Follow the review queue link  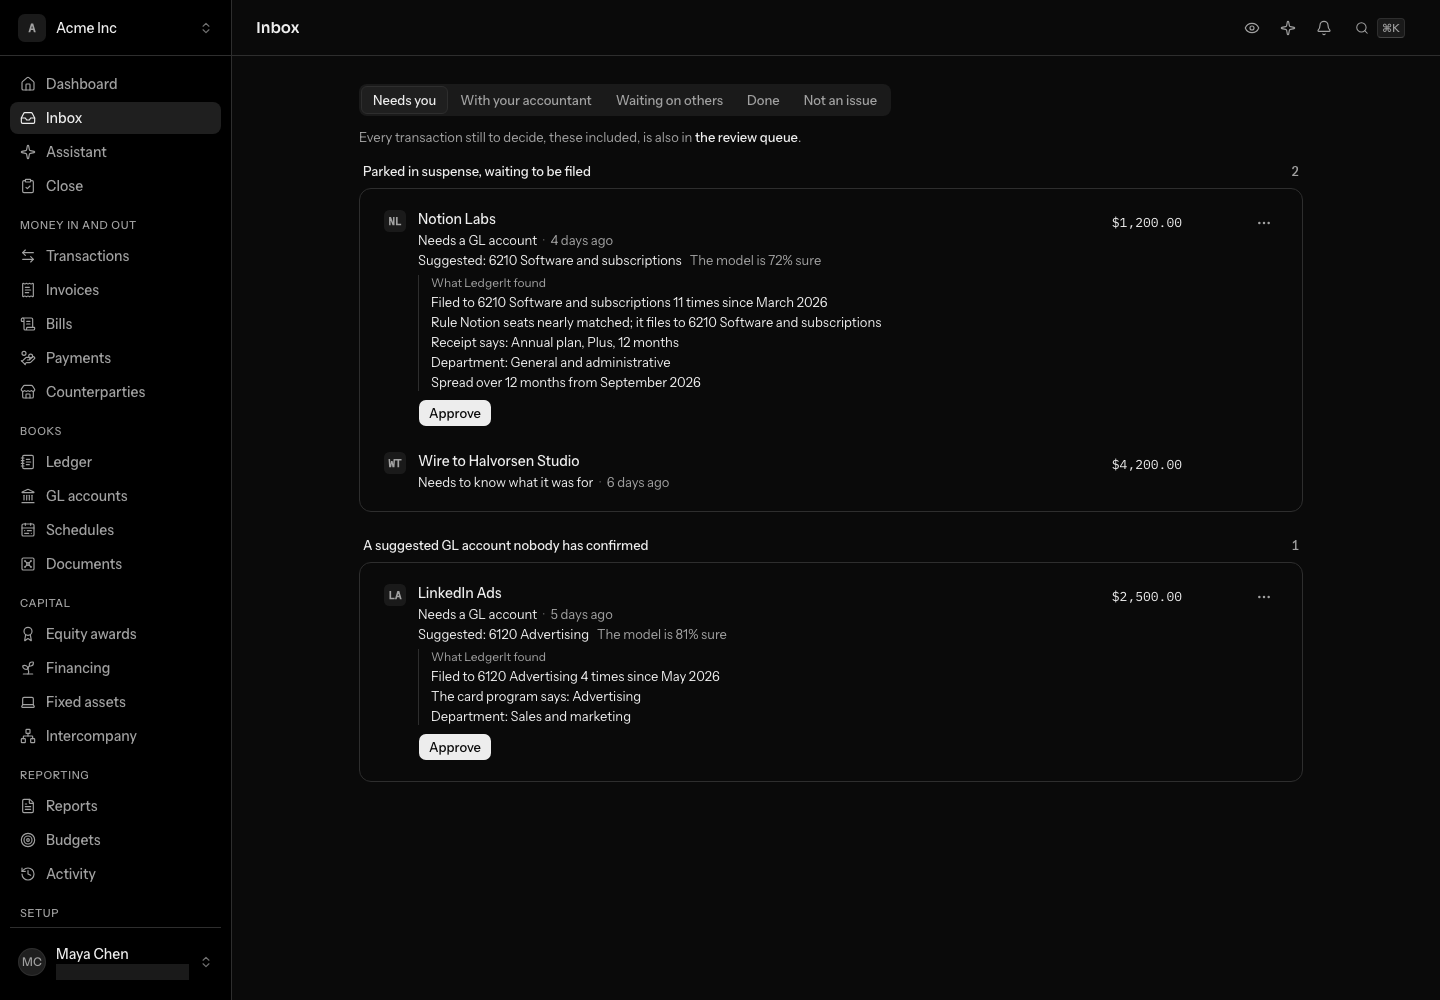click(746, 138)
